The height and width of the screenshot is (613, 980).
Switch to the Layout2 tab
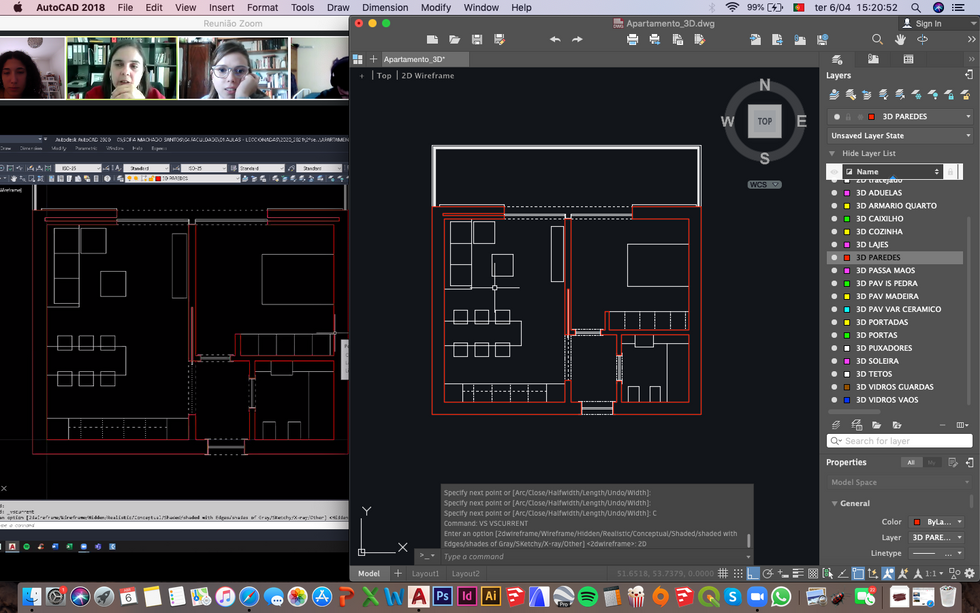coord(466,573)
